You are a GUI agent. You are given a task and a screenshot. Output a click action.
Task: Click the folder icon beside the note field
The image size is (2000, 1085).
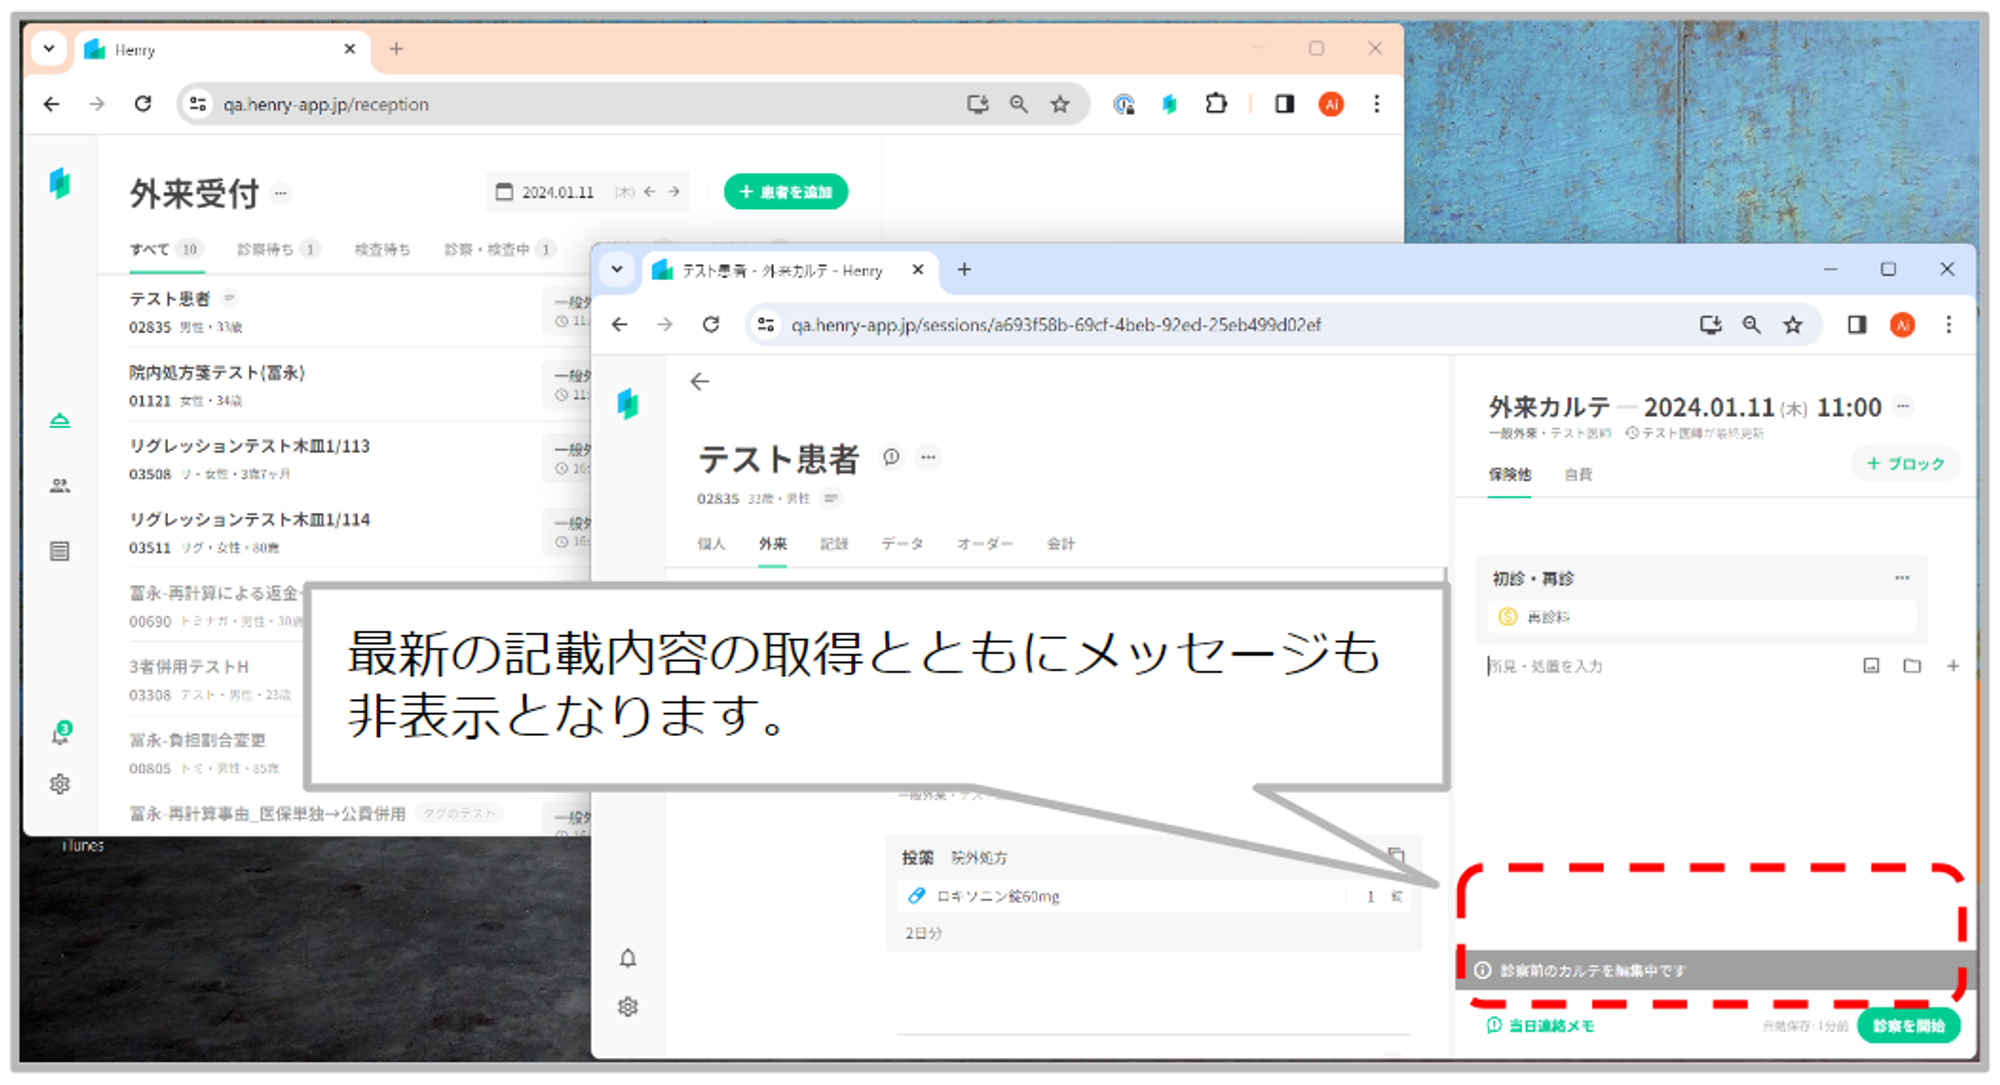1912,666
